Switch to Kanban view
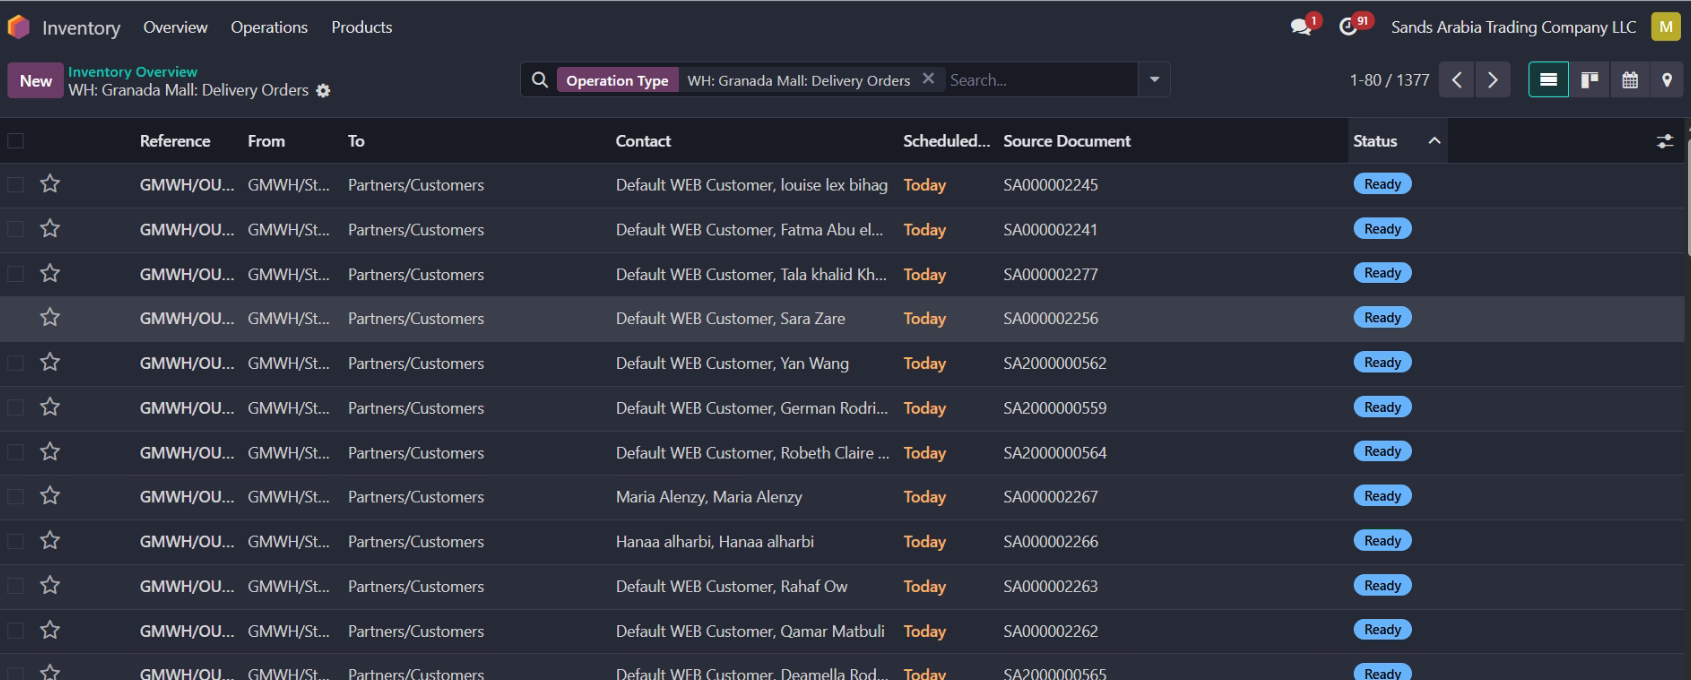Image resolution: width=1691 pixels, height=680 pixels. 1589,80
